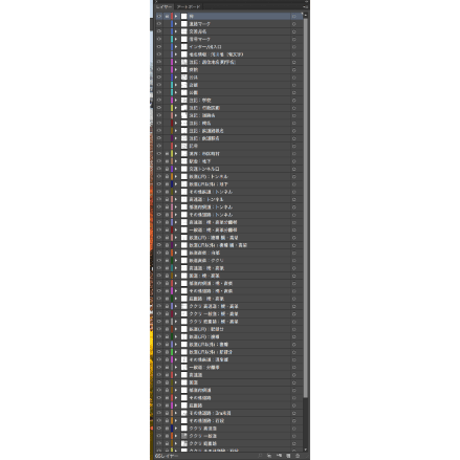This screenshot has height=460, width=460.
Task: Select the 都道府県道:トンネル layer name
Action: [211, 207]
